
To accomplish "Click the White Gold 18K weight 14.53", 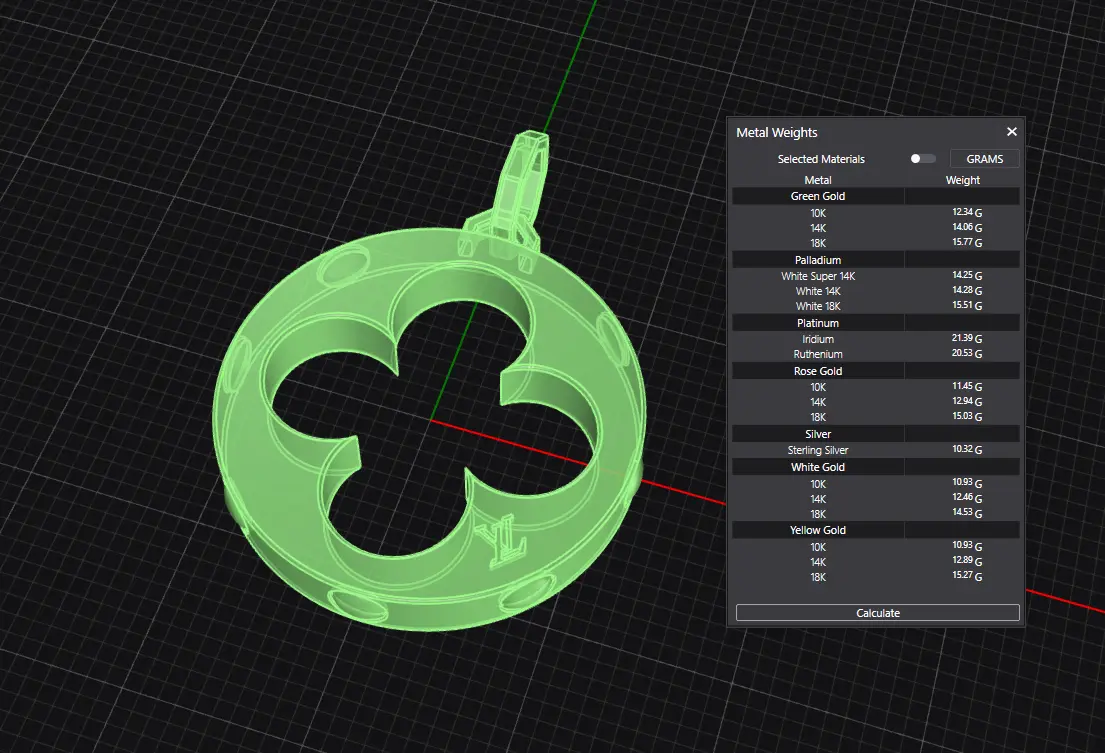I will 967,513.
